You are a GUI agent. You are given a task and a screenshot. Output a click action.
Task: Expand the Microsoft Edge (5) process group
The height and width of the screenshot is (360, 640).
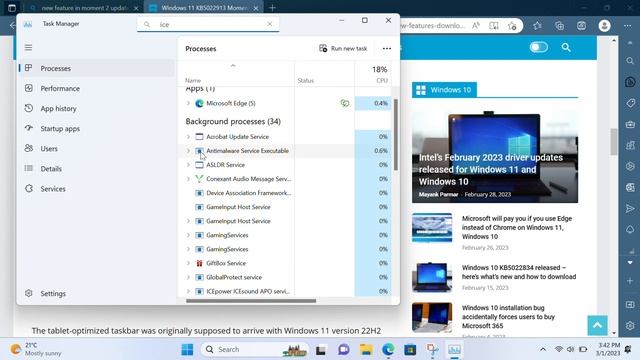pos(188,103)
